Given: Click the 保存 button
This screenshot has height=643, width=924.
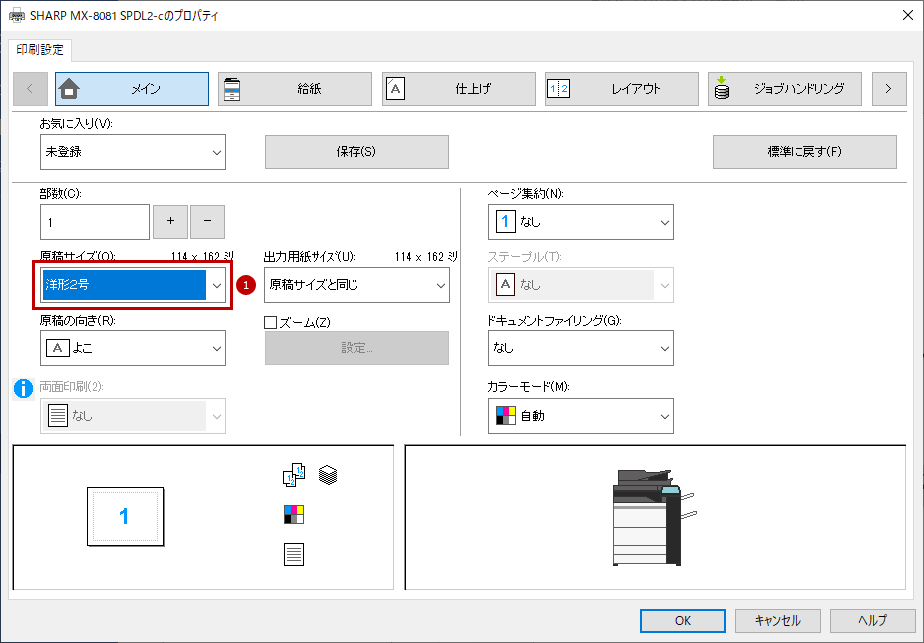Looking at the screenshot, I should (357, 152).
